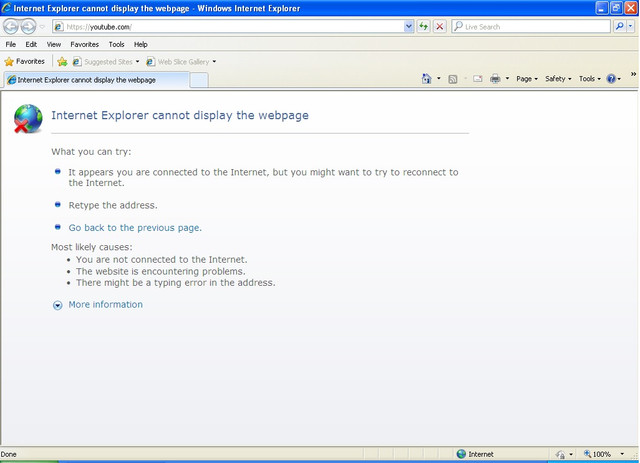Click the Protected Mode icon in status bar
Screen dimensions: 640x463
[x=560, y=454]
